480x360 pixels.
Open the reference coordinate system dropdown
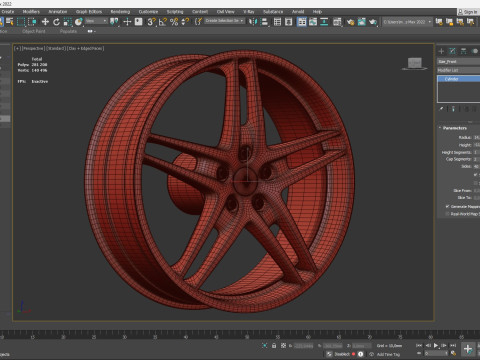click(96, 21)
